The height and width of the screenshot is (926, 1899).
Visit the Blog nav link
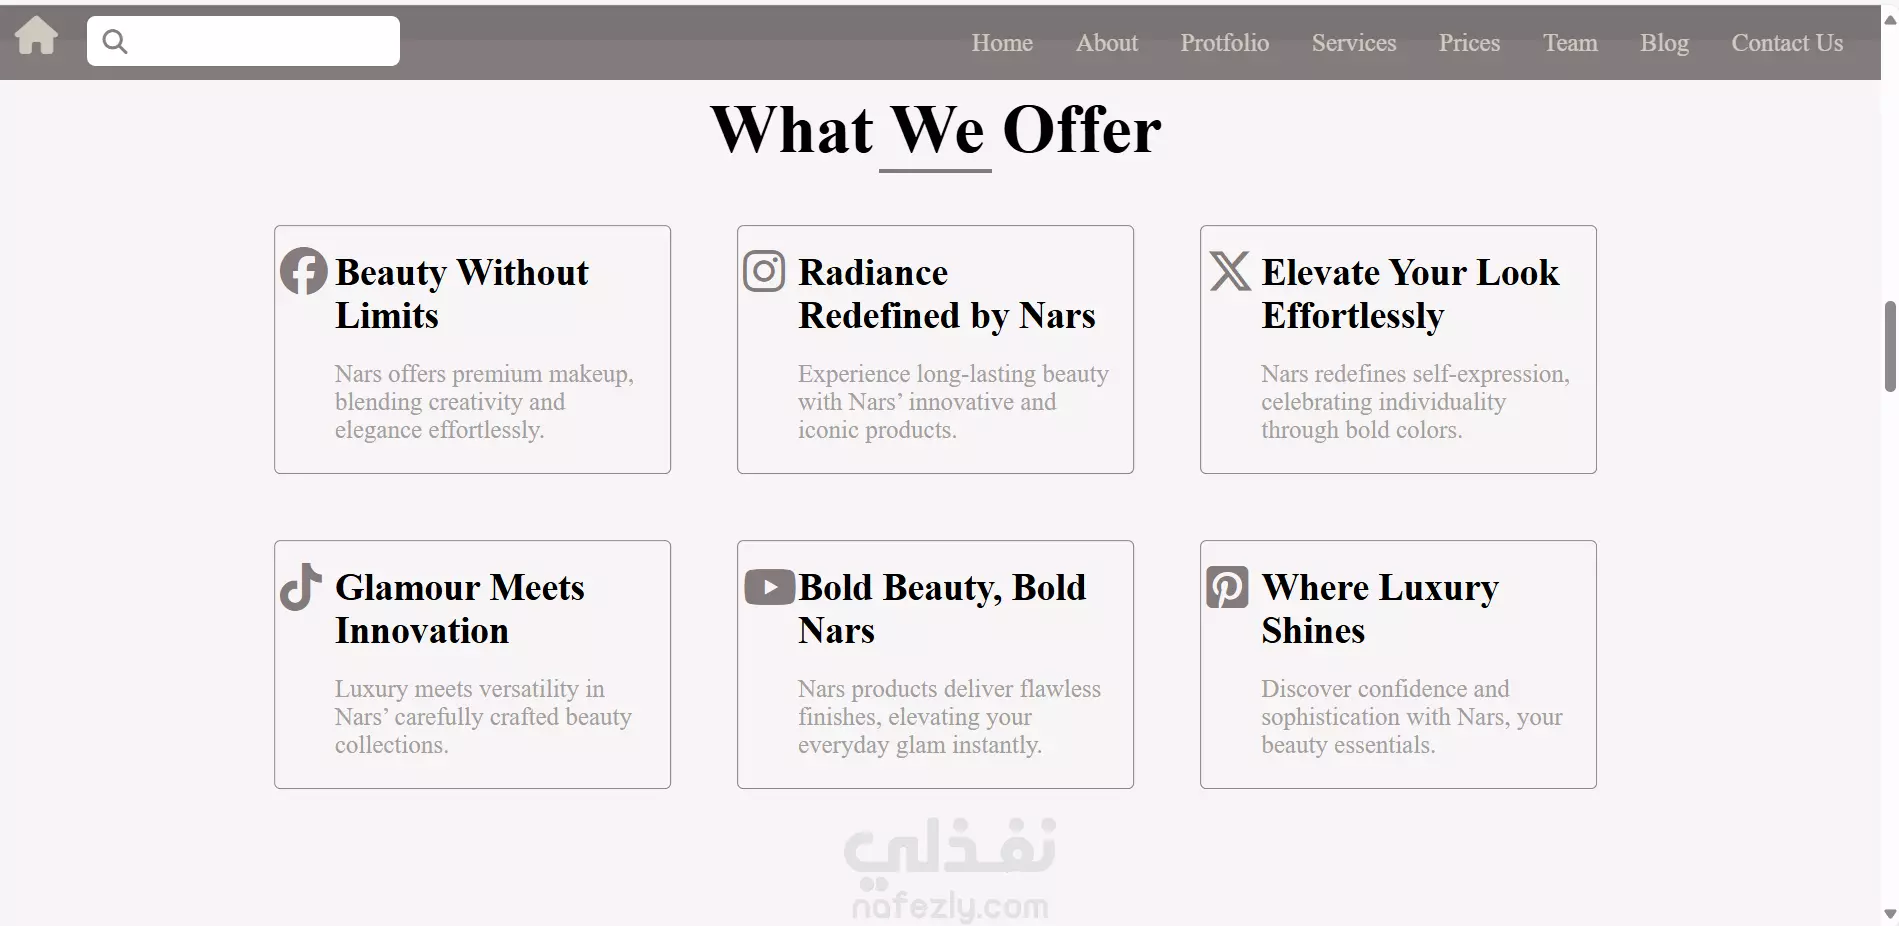pos(1664,43)
